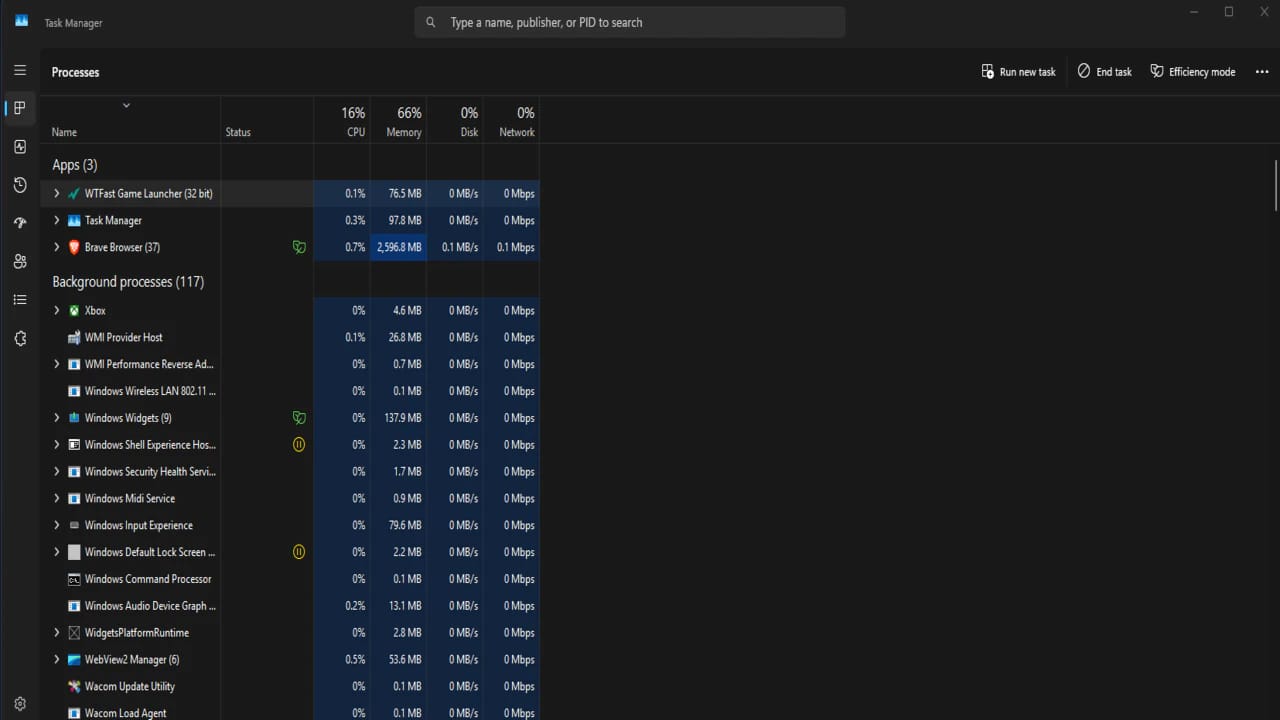This screenshot has height=720, width=1280.
Task: Open the Performance page icon
Action: pyautogui.click(x=20, y=146)
